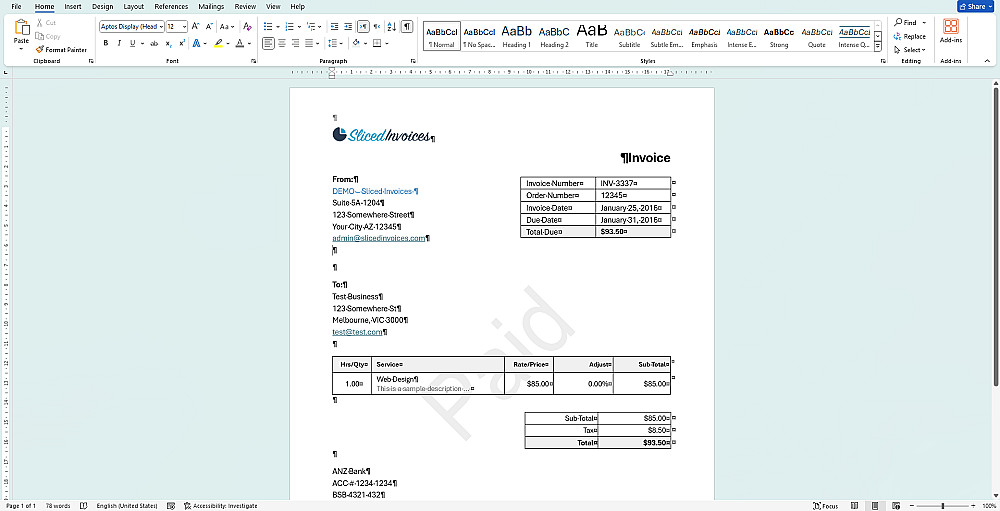The width and height of the screenshot is (1000, 511).
Task: Adjust the zoom slider in status bar
Action: [x=943, y=506]
